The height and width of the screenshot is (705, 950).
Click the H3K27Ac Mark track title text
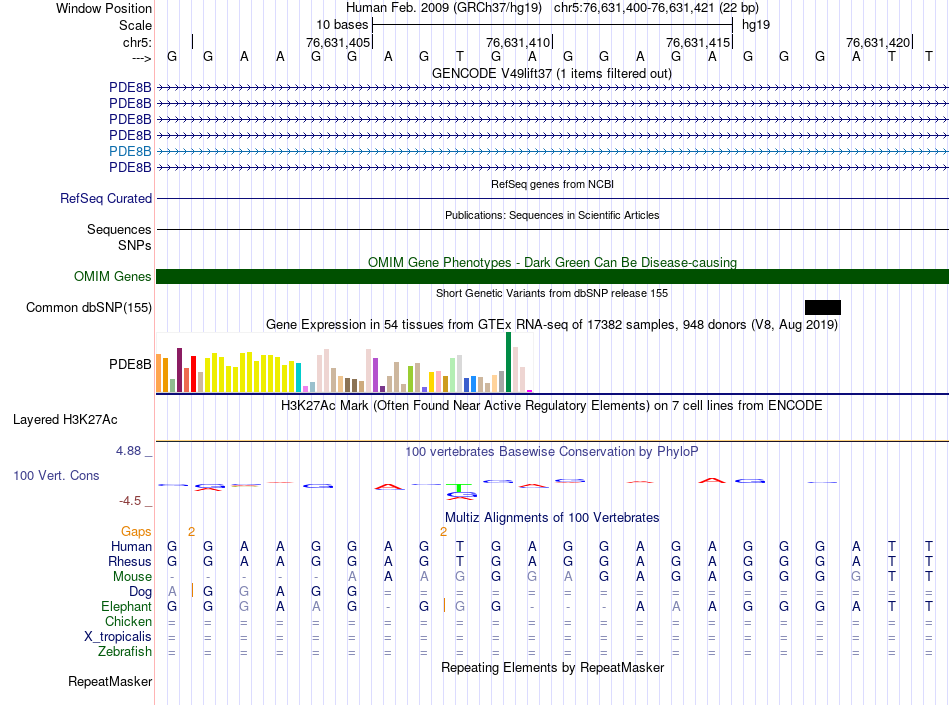point(551,406)
